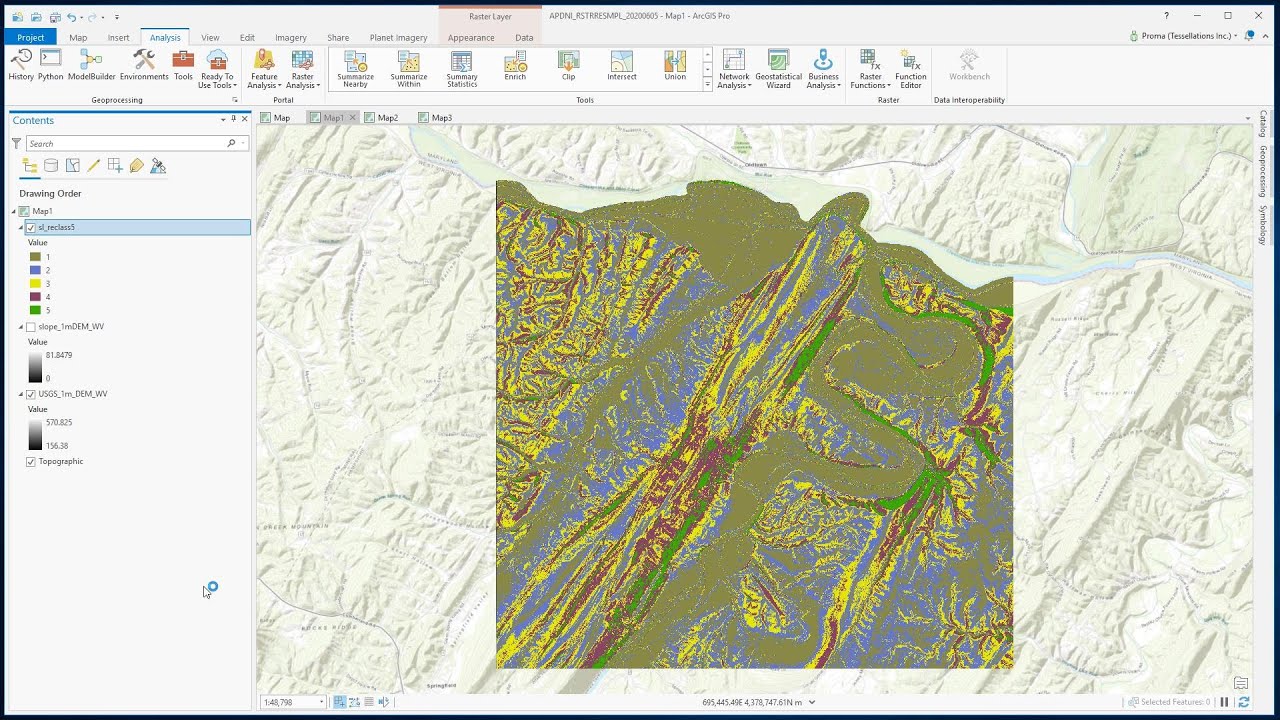
Task: Collapse the Map1 tree node
Action: (x=14, y=211)
